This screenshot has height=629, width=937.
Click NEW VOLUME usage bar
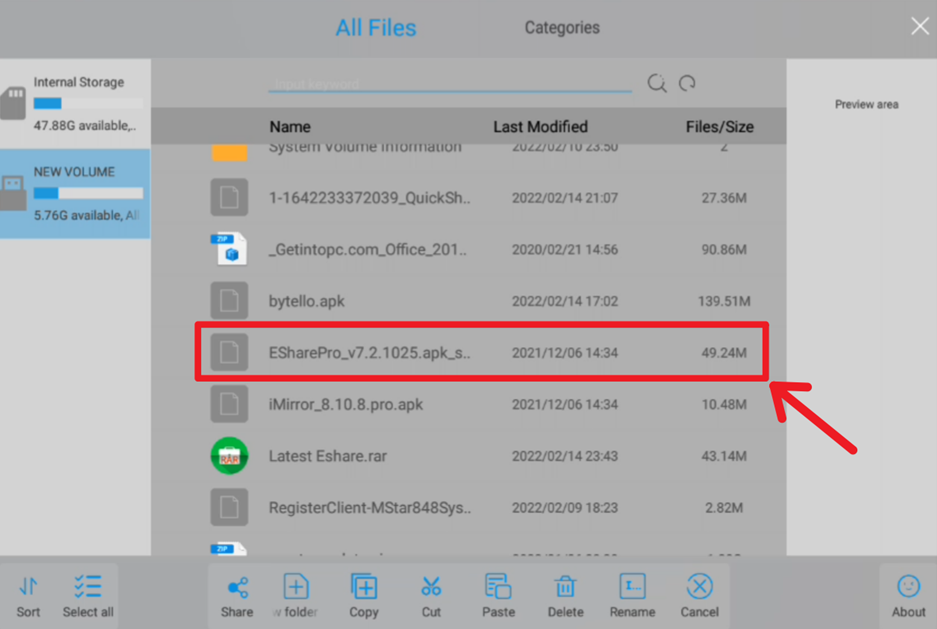(88, 193)
